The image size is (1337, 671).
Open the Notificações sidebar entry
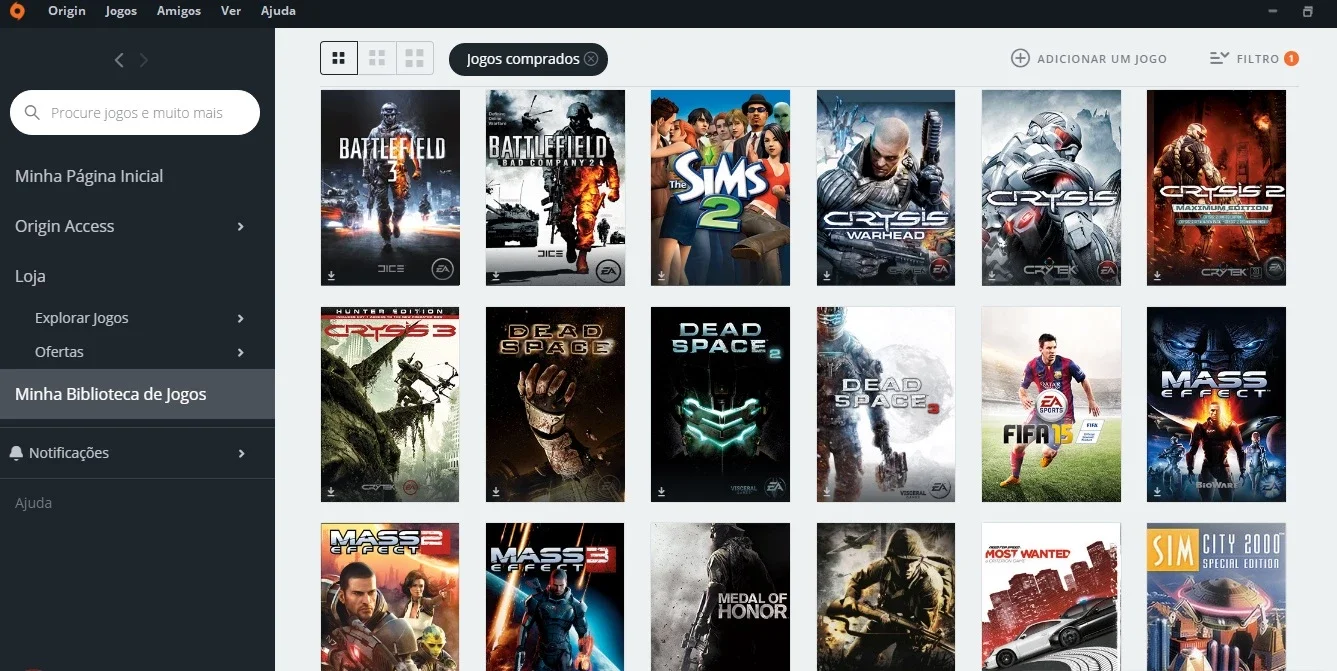tap(69, 453)
